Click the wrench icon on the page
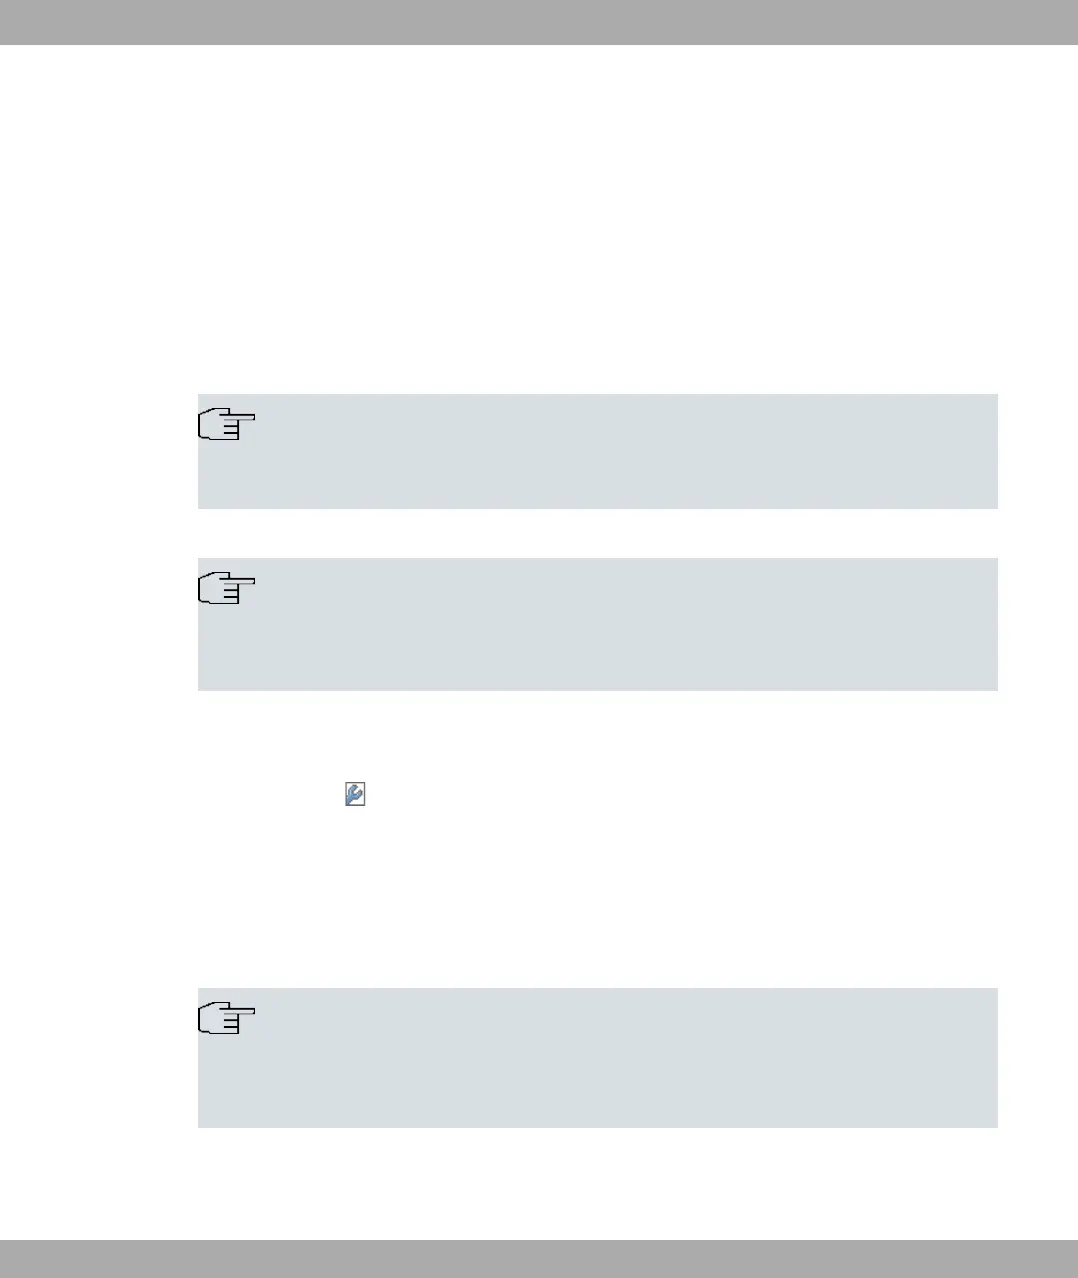This screenshot has height=1278, width=1078. click(x=355, y=795)
